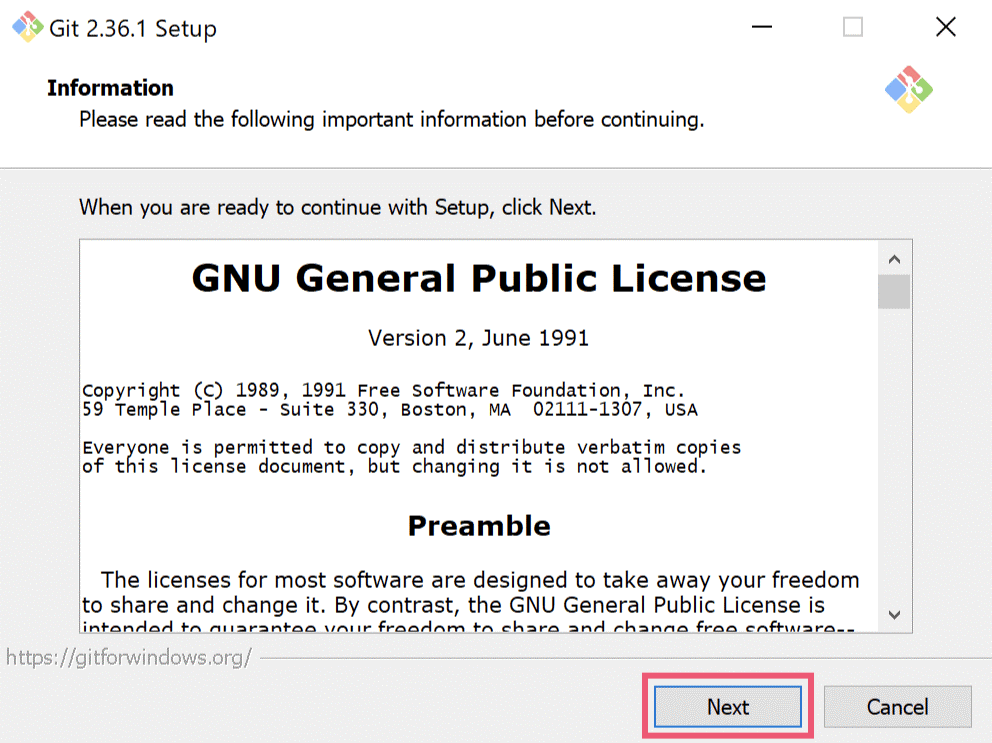The height and width of the screenshot is (743, 992).
Task: Click the Preamble heading in license text
Action: 478,525
